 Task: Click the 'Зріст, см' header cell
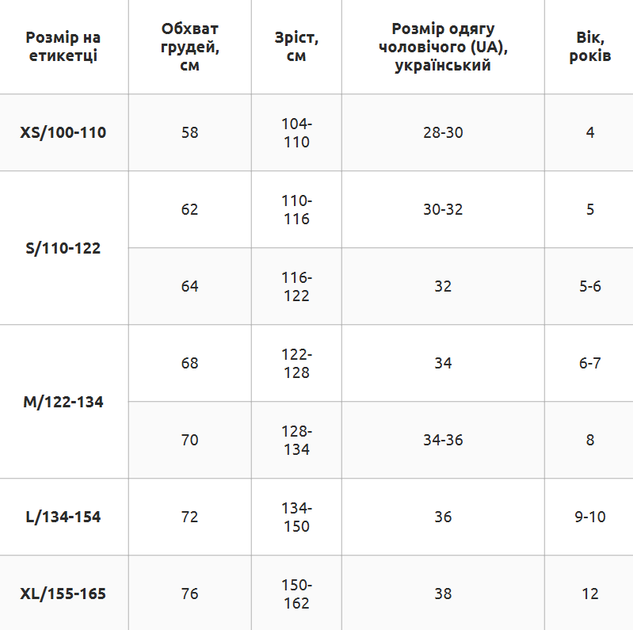tap(296, 46)
